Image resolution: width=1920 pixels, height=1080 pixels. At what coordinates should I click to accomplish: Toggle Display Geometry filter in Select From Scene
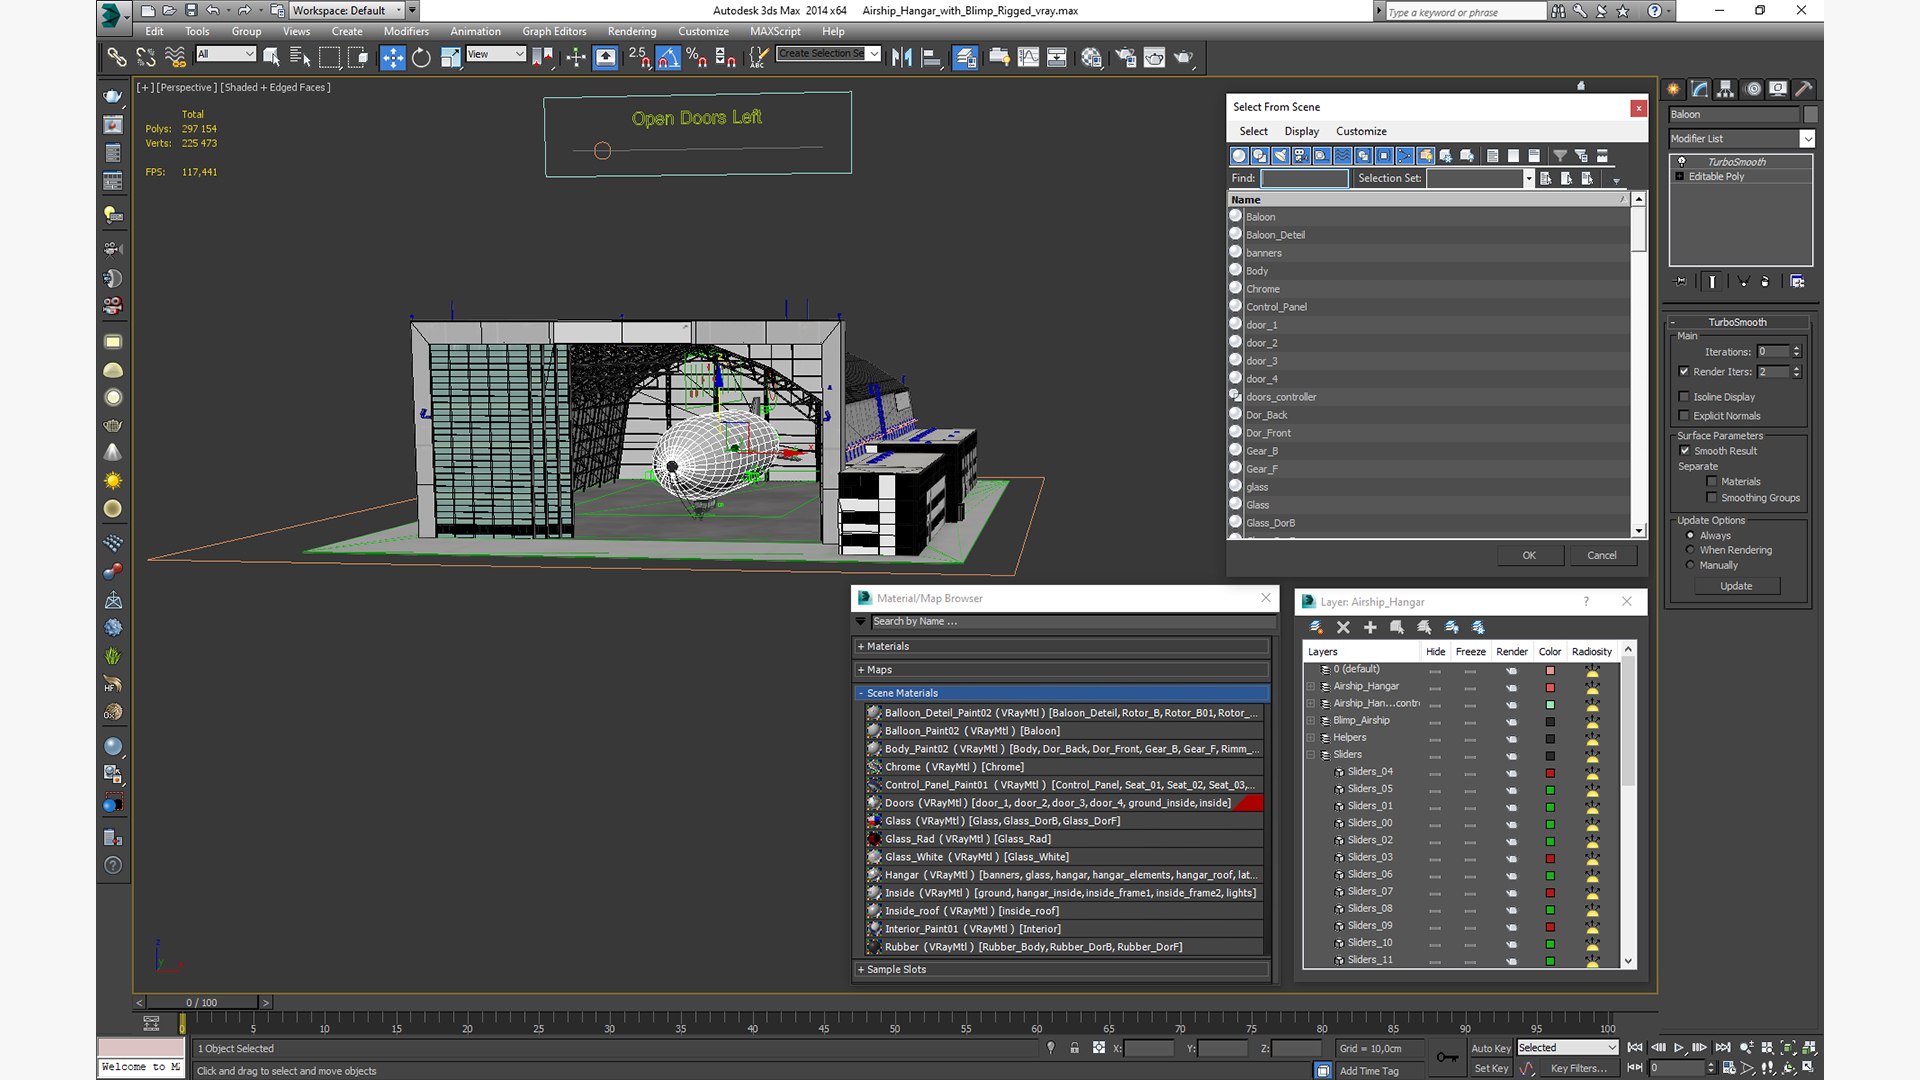[x=1239, y=156]
